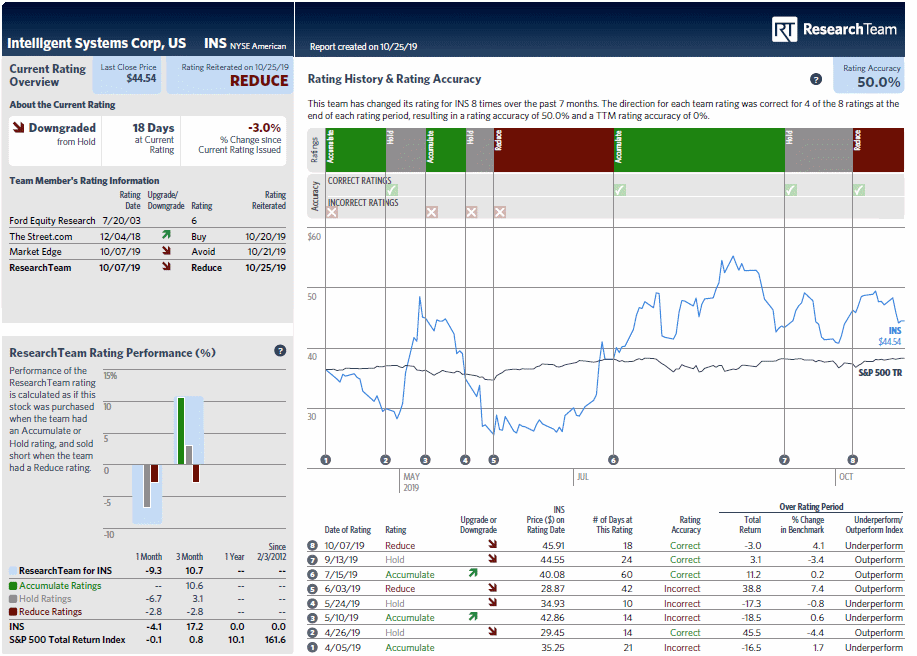Select chart marker number 8
Viewport: 917px width, 656px height.
coord(853,460)
